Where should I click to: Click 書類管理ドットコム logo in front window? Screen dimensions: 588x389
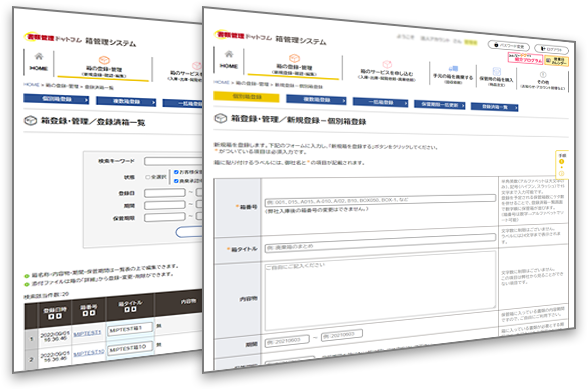243,36
